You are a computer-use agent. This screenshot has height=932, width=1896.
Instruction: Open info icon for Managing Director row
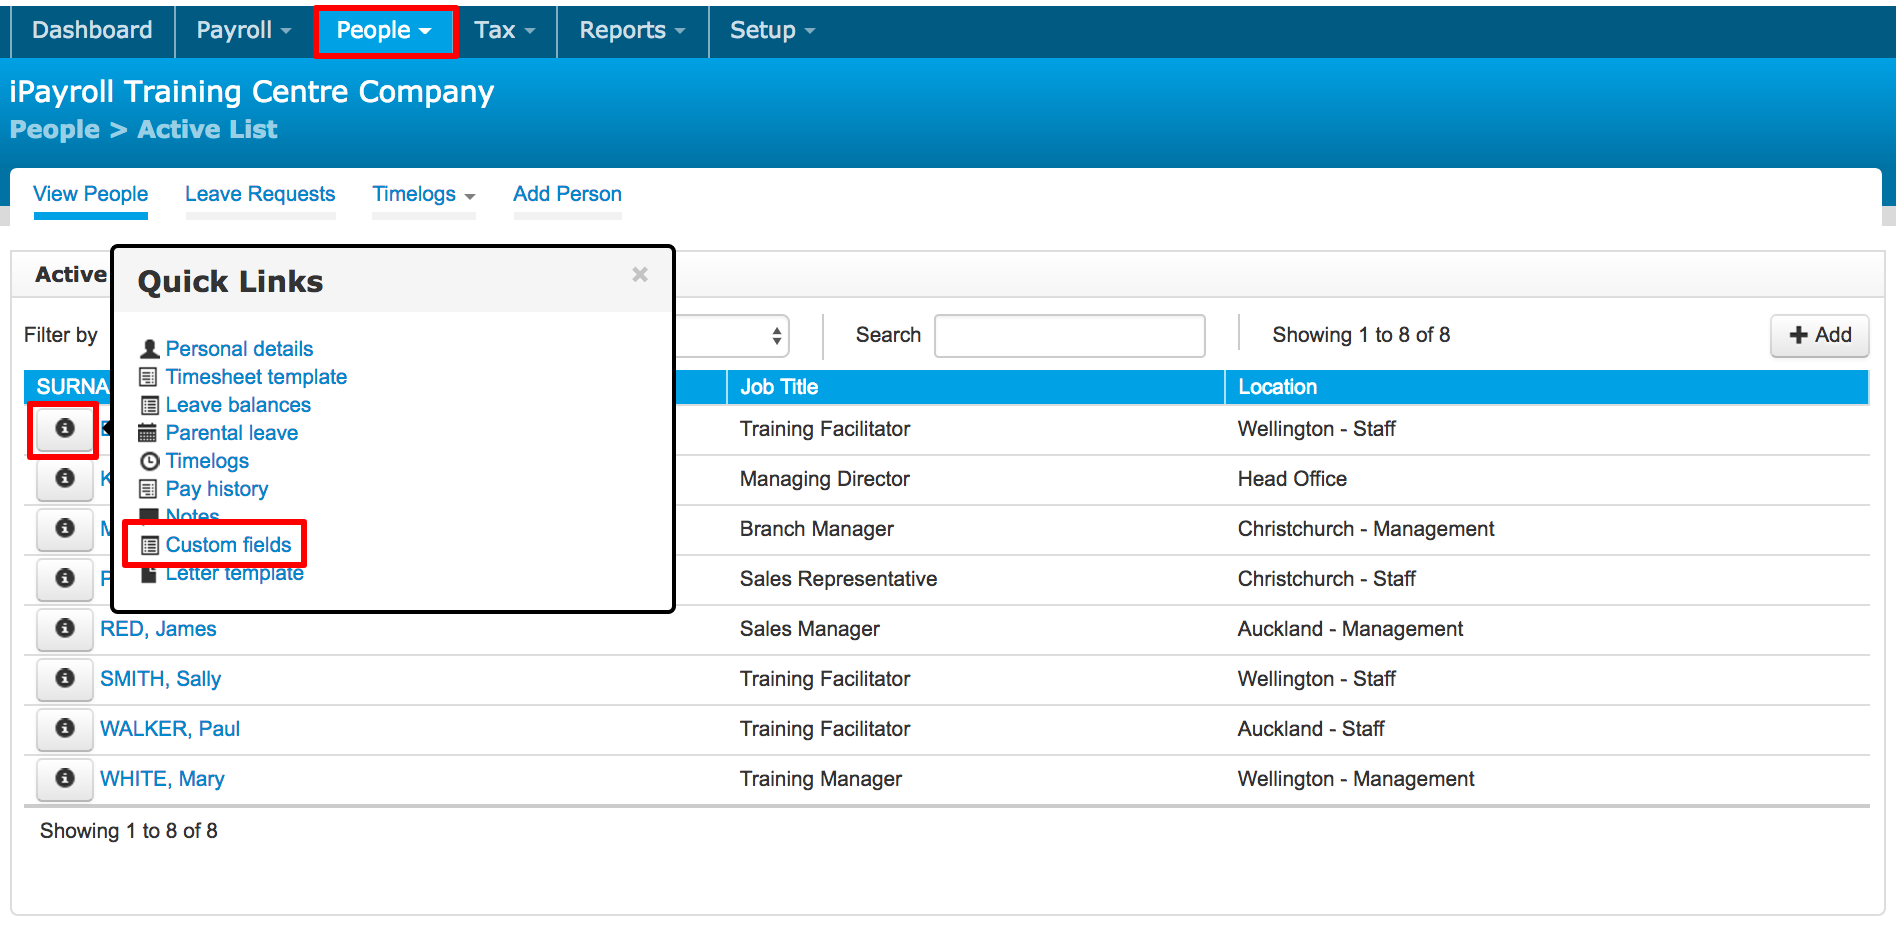tap(65, 479)
